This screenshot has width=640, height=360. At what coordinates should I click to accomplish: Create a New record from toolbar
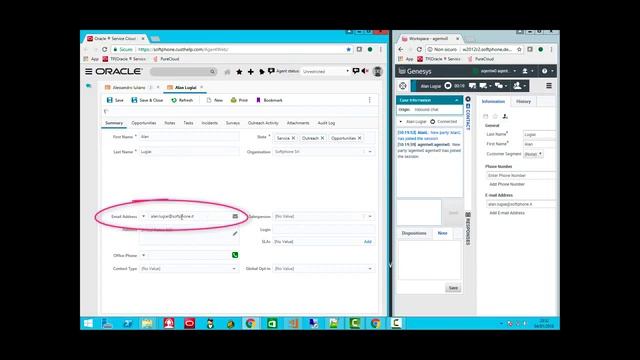[x=215, y=100]
